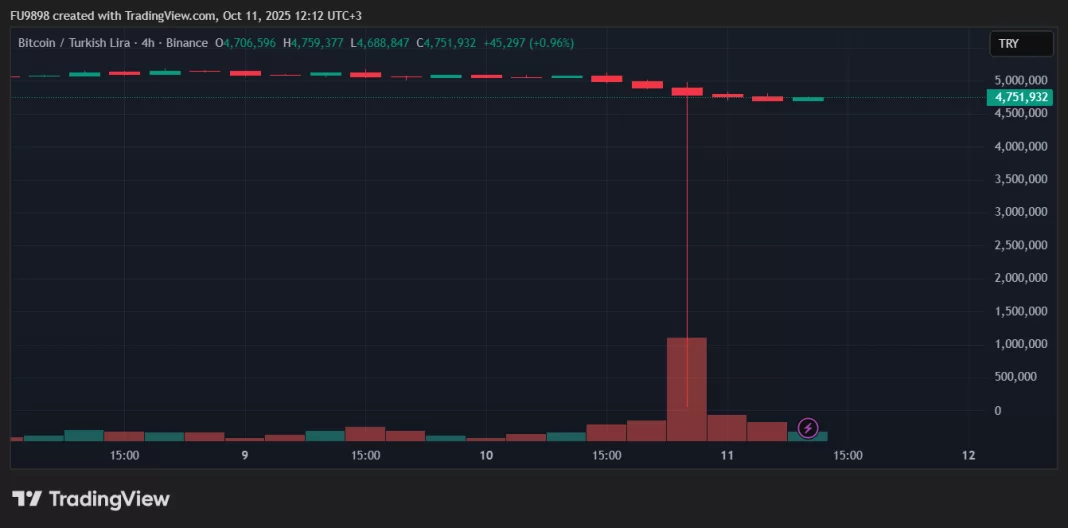
Task: Click the High value 4,759,377
Action: click(x=316, y=43)
